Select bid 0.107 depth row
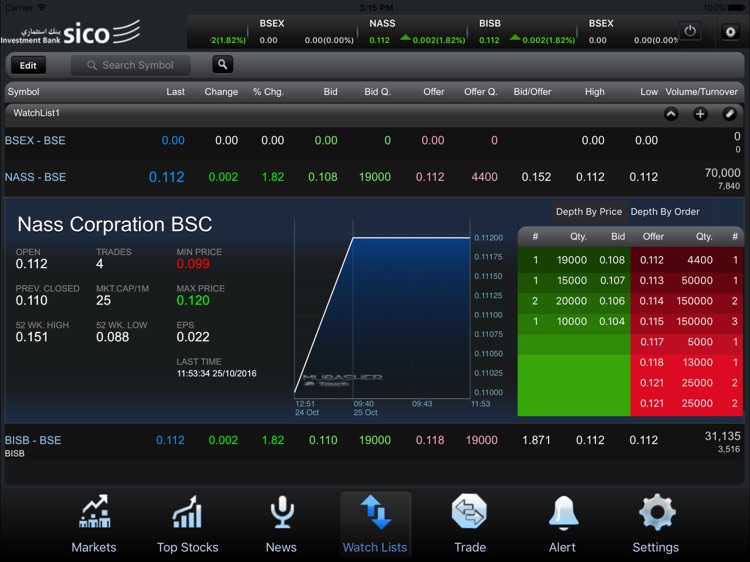750x562 pixels. click(574, 281)
